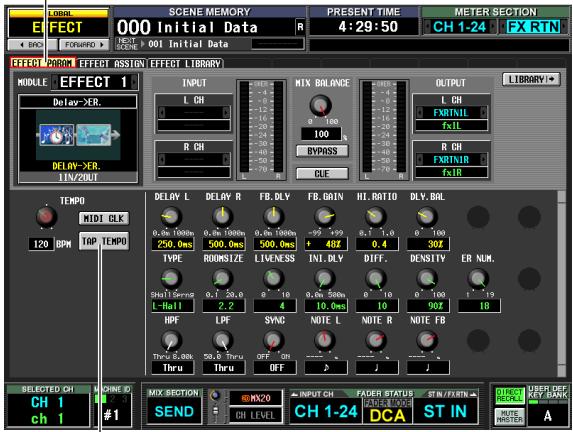Click the Delay->ER. effect type graphic

[x=78, y=135]
